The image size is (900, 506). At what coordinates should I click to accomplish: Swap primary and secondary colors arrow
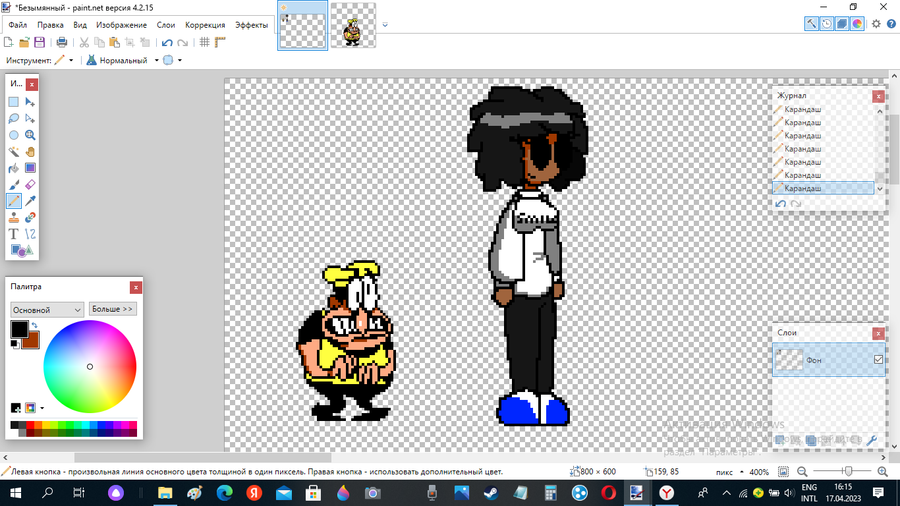pyautogui.click(x=34, y=325)
